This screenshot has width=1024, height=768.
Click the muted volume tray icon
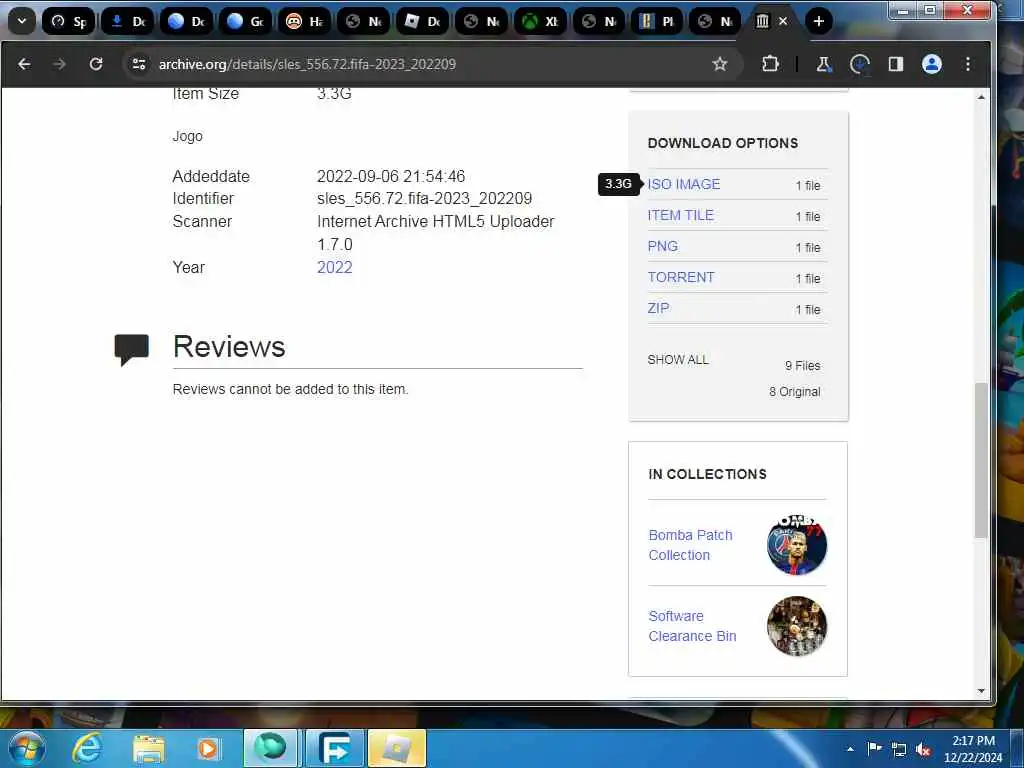click(923, 750)
